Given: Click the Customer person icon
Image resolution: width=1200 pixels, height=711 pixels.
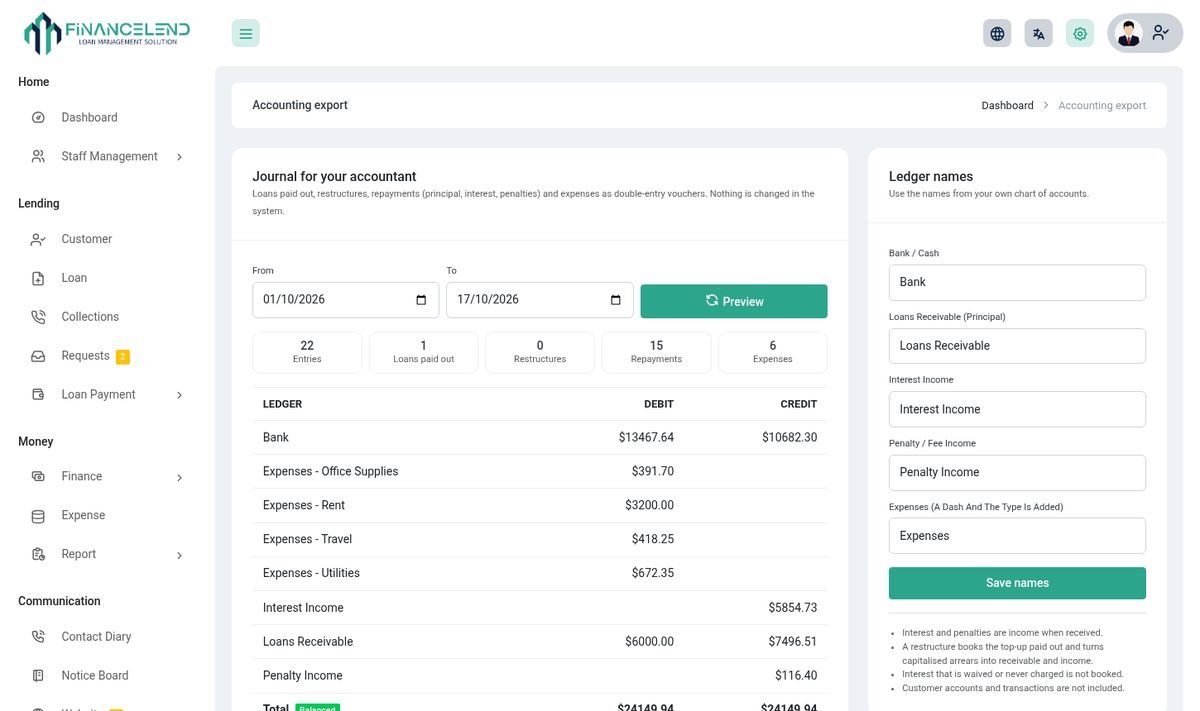Looking at the screenshot, I should click(x=38, y=239).
